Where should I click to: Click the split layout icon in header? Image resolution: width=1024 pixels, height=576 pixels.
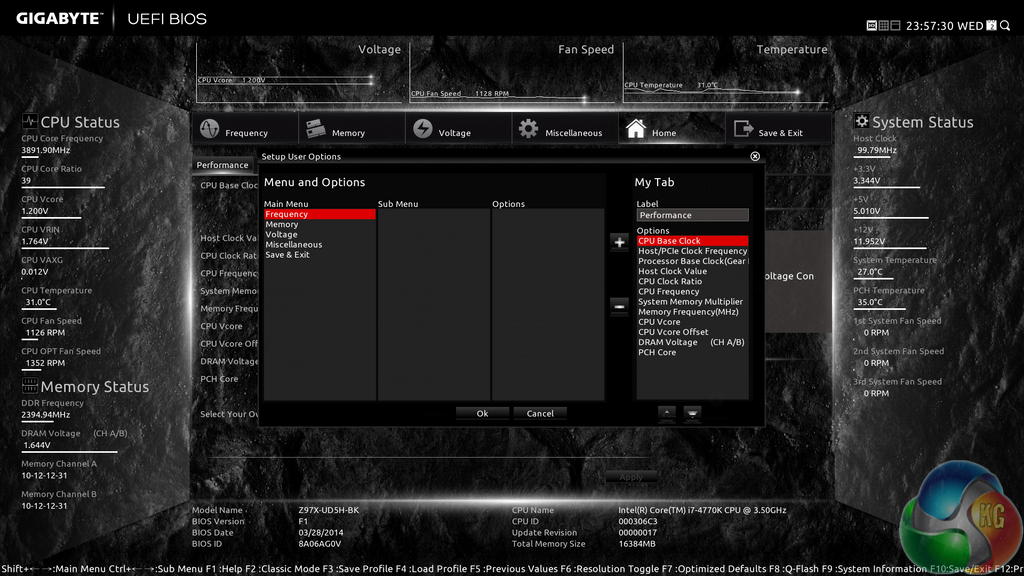pos(895,25)
